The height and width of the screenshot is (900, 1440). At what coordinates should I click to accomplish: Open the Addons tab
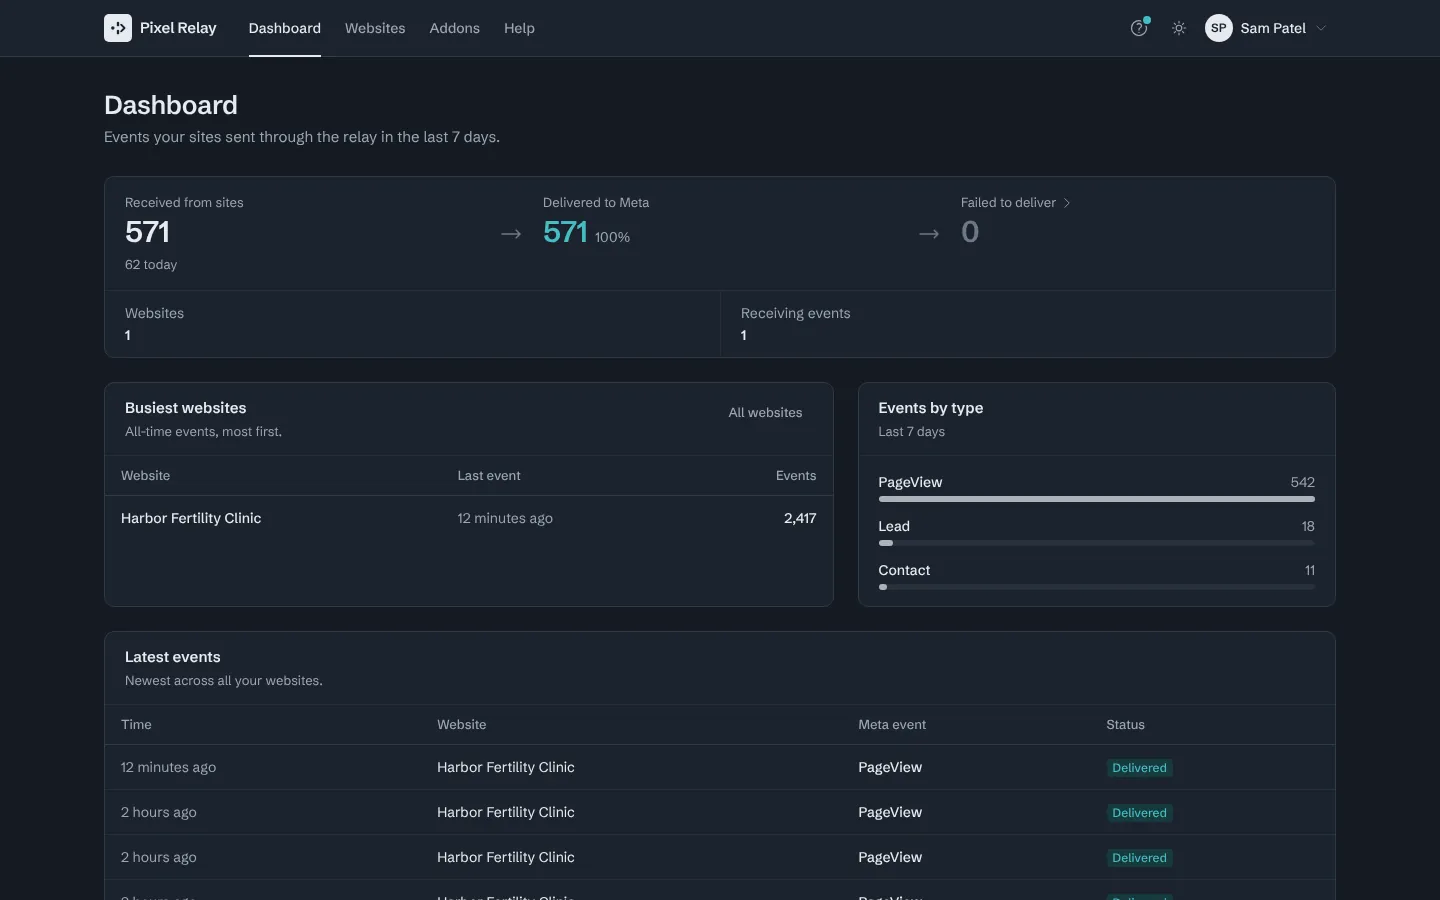pos(455,28)
